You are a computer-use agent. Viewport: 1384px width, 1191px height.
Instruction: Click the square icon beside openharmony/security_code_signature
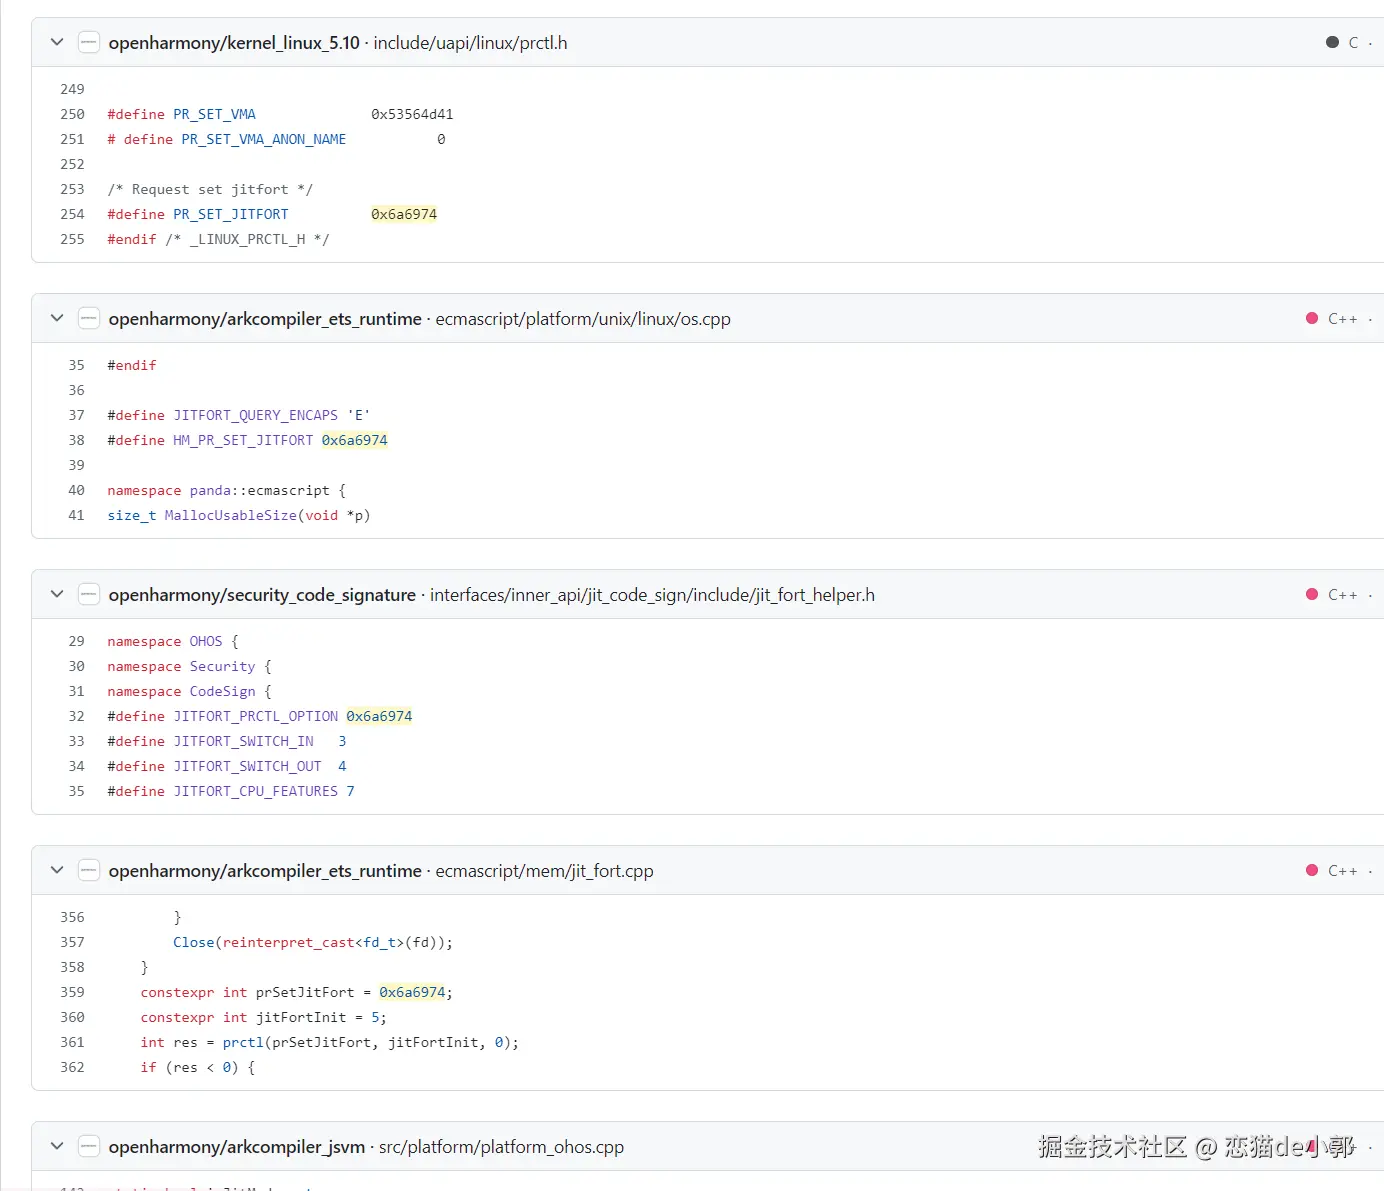89,594
